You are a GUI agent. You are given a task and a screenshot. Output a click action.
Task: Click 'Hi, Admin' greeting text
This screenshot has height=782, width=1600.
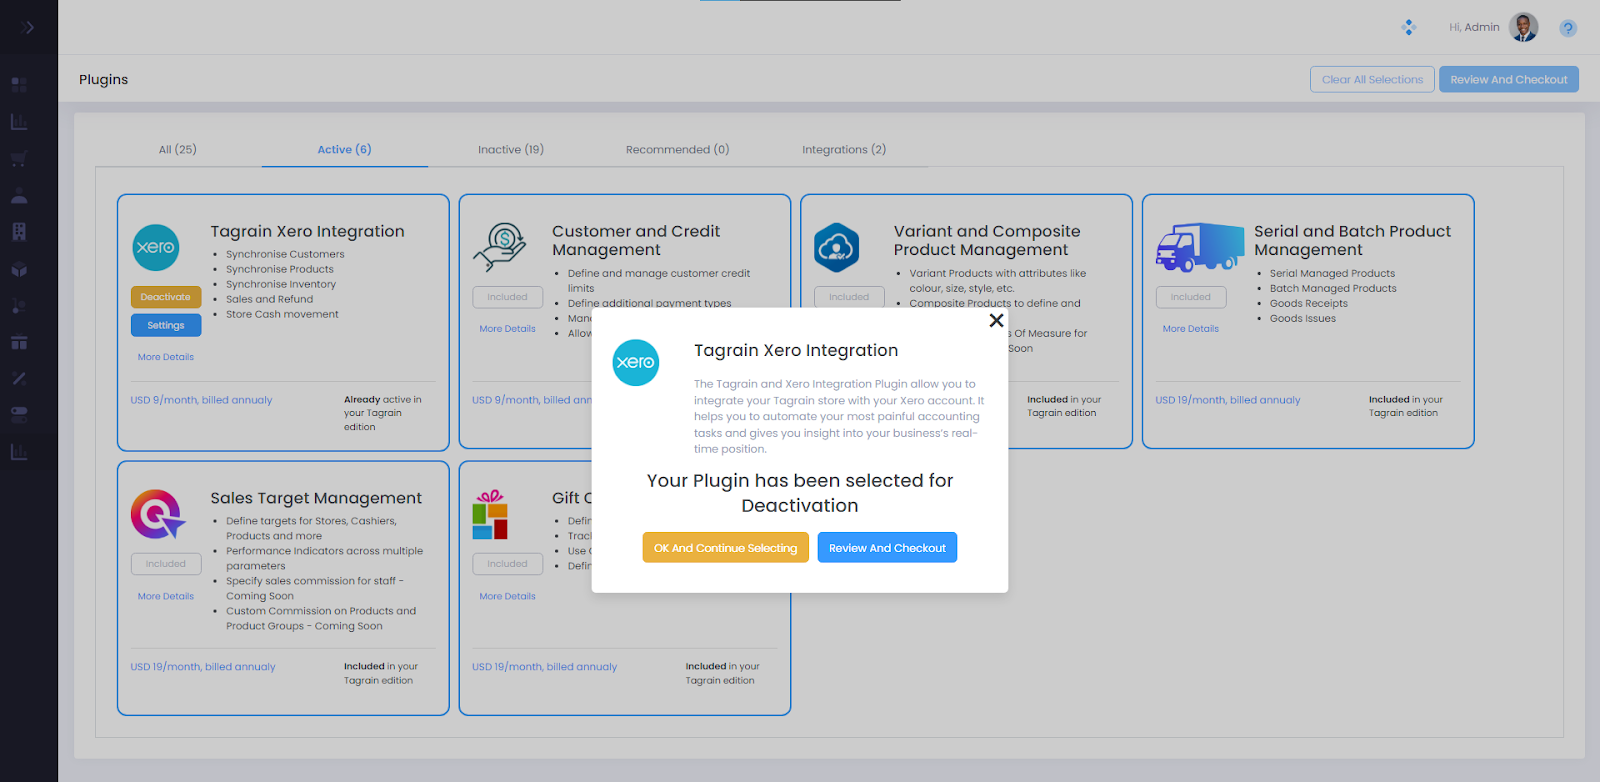[x=1474, y=27]
